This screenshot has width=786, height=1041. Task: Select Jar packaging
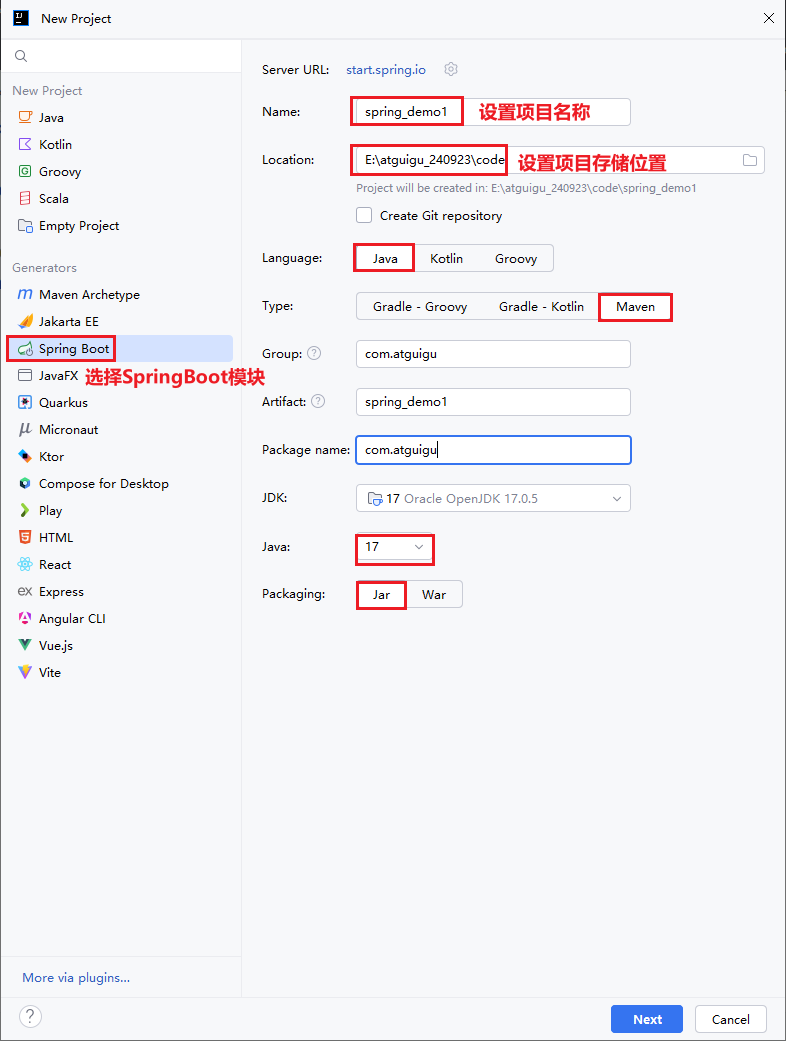(381, 594)
